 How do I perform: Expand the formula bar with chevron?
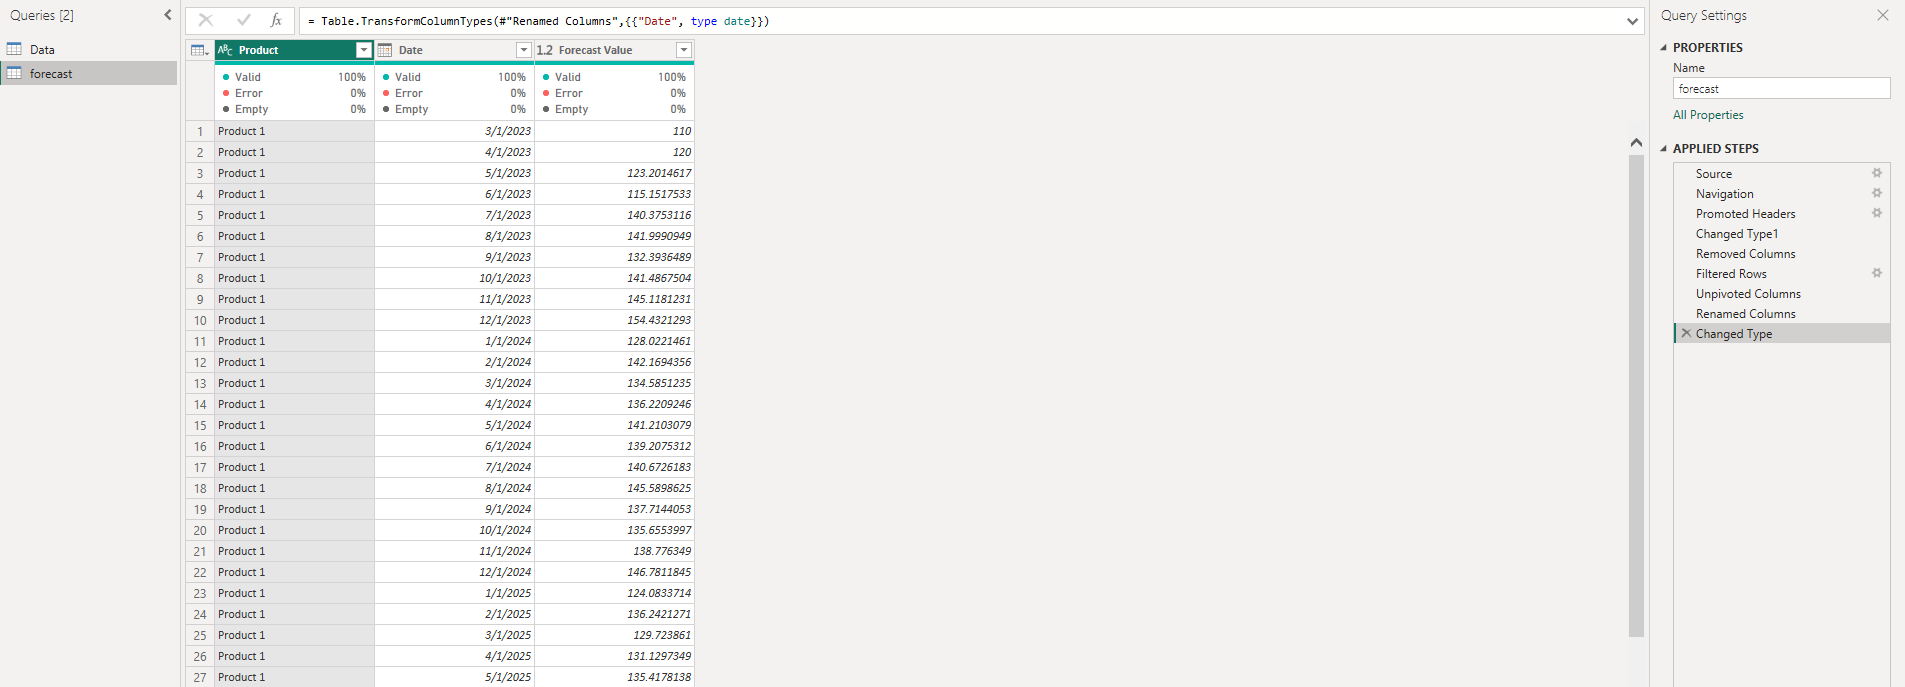point(1632,21)
